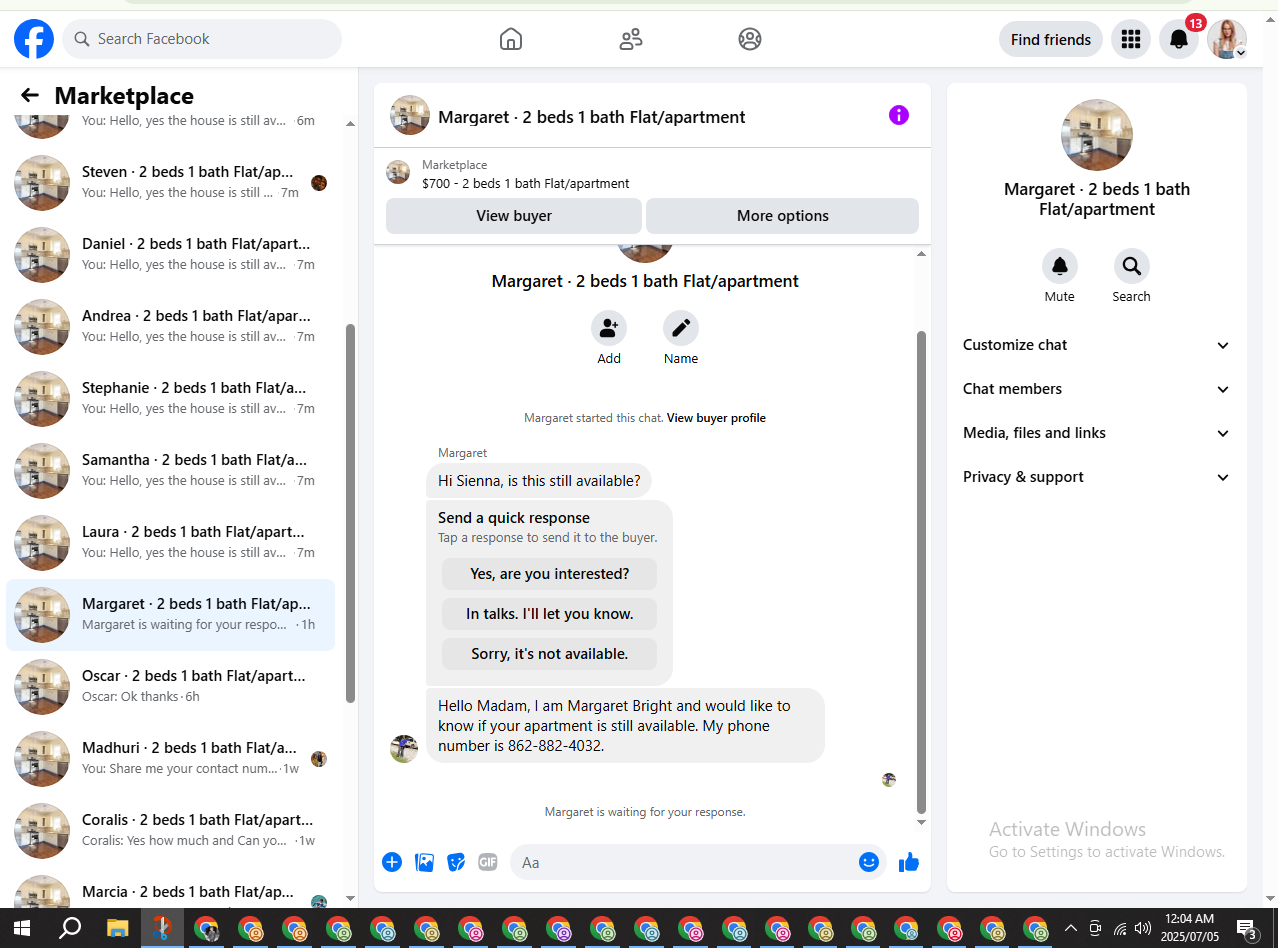
Task: Go back using the Marketplace back arrow
Action: (30, 95)
